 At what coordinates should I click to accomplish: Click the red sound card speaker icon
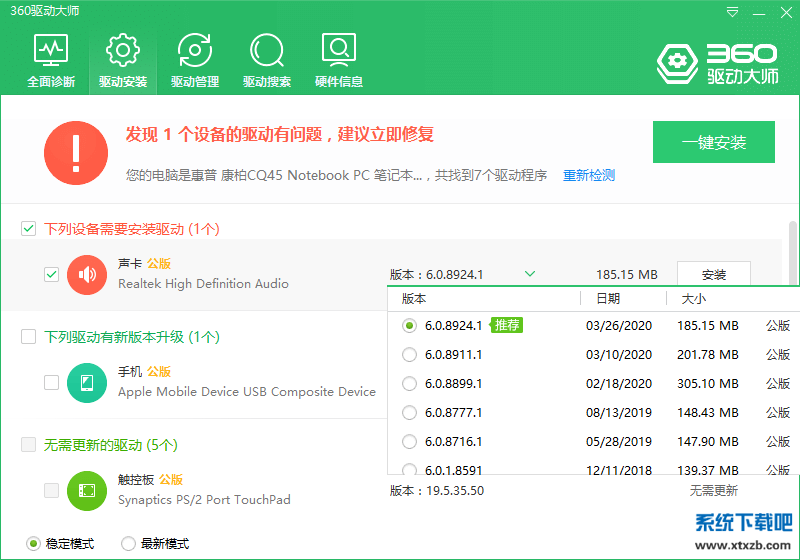click(87, 274)
